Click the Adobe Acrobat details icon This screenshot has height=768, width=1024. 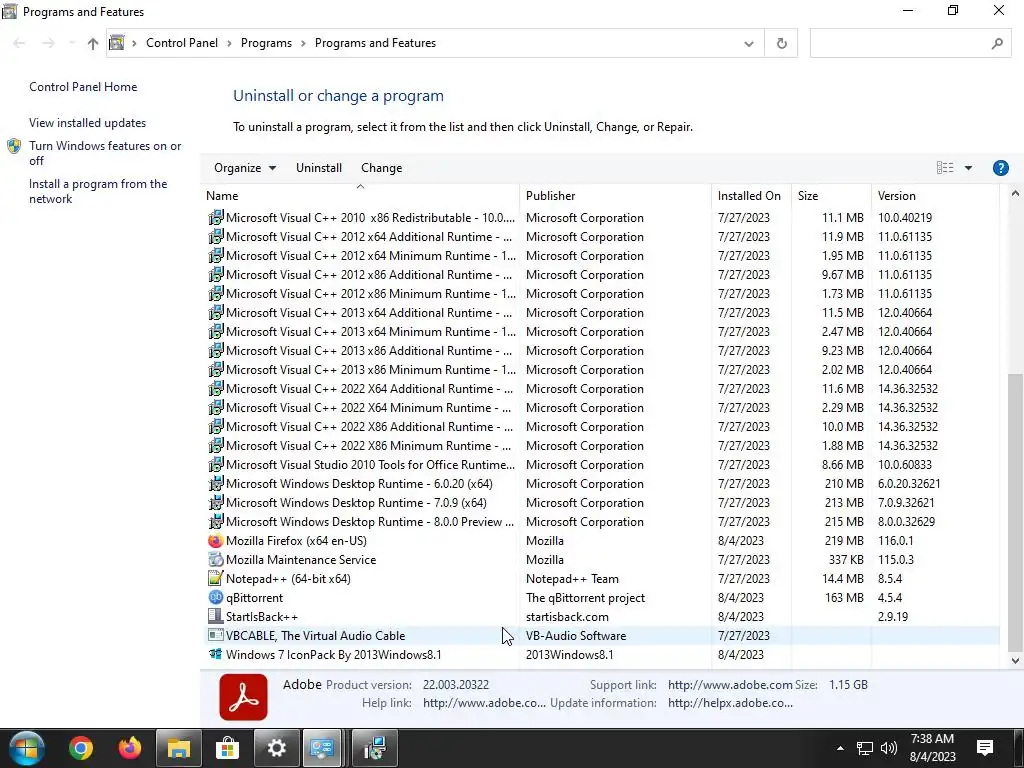coord(243,697)
